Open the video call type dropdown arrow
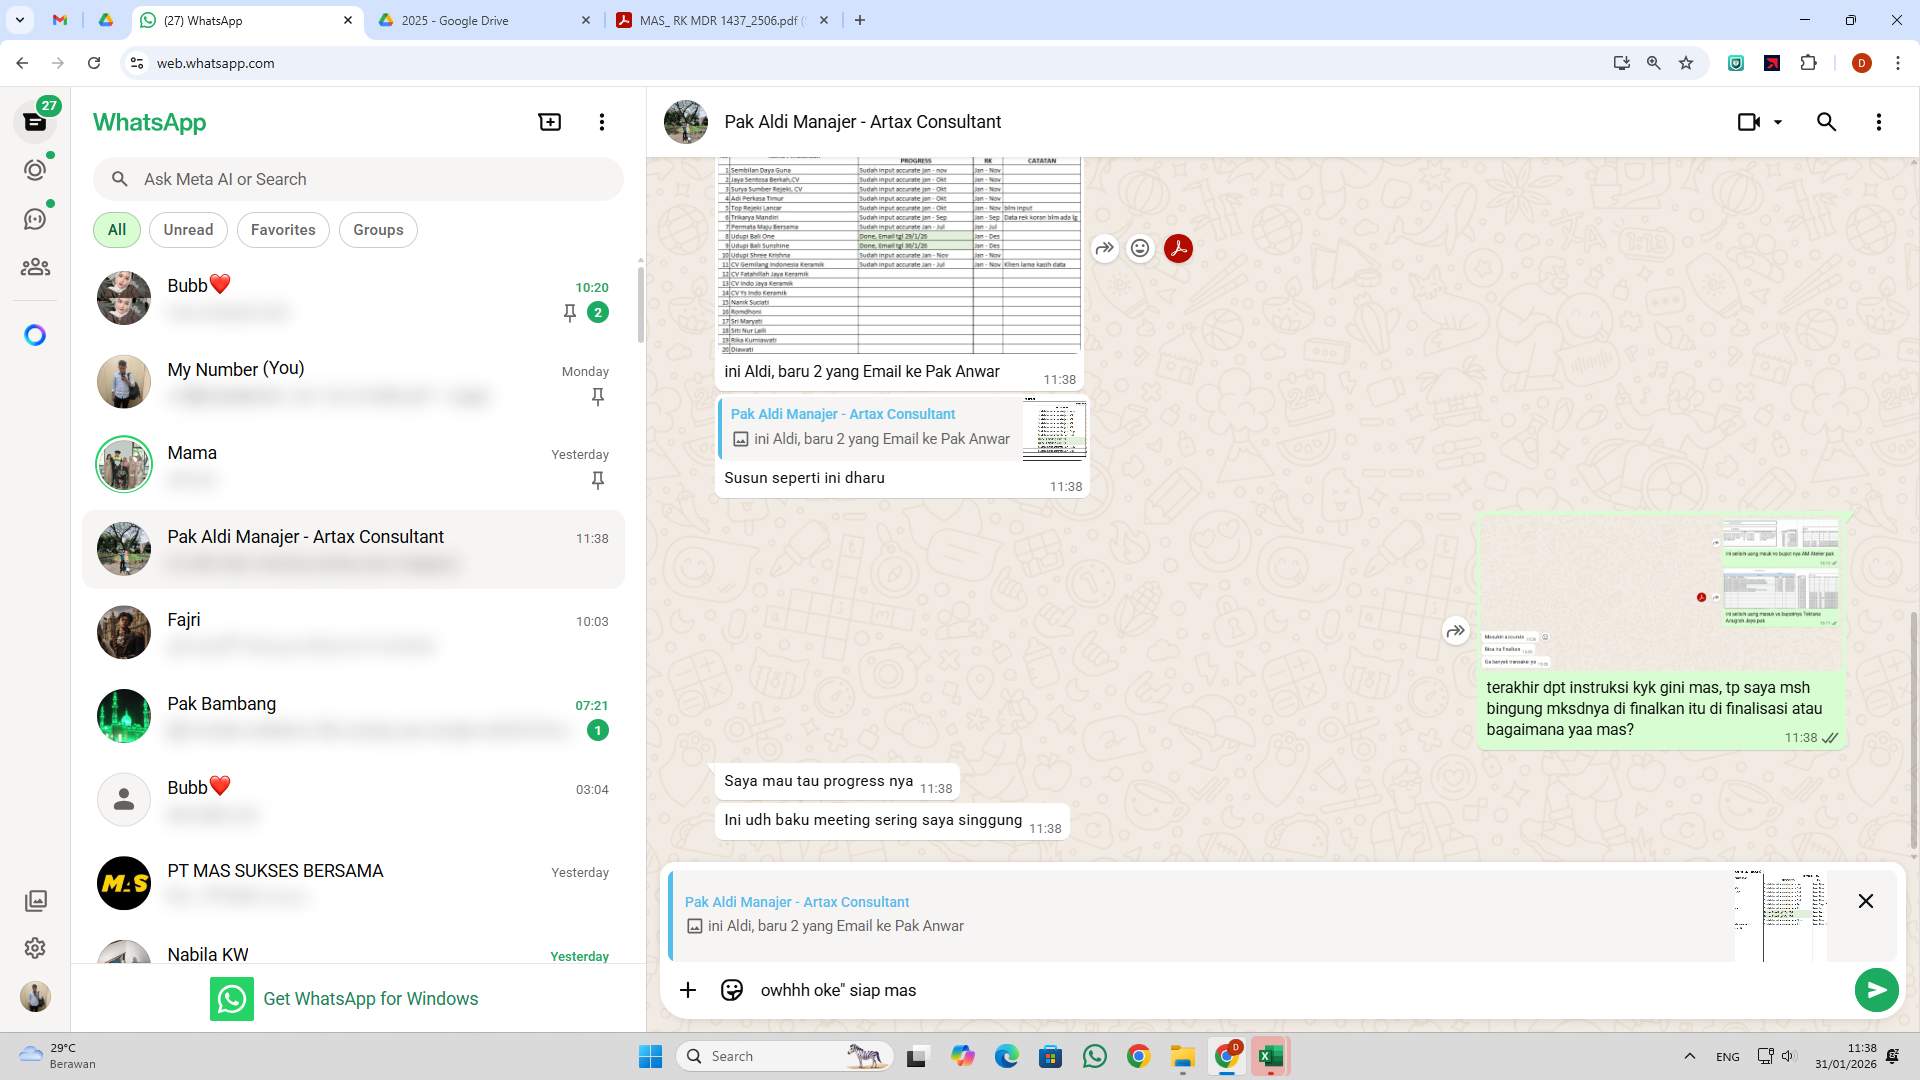 click(1778, 121)
